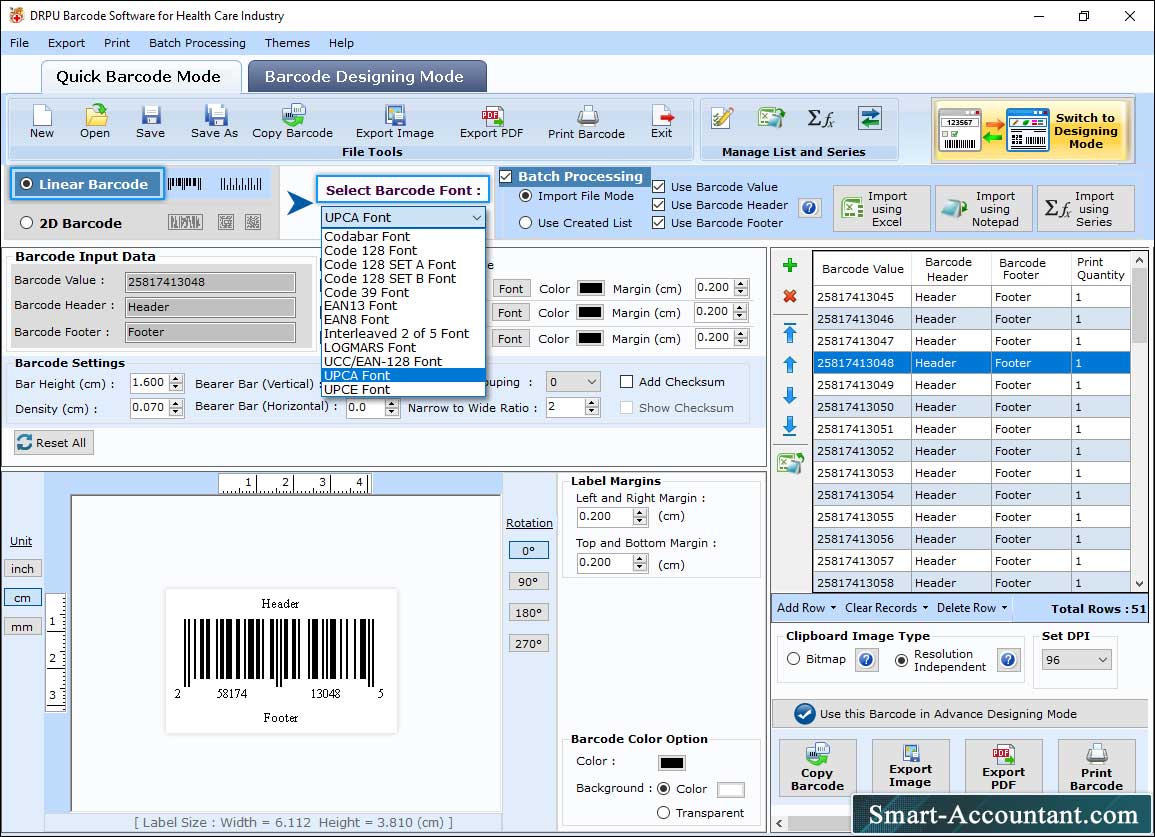Uncheck Use Barcode Value checkbox
The width and height of the screenshot is (1155, 837).
point(659,187)
